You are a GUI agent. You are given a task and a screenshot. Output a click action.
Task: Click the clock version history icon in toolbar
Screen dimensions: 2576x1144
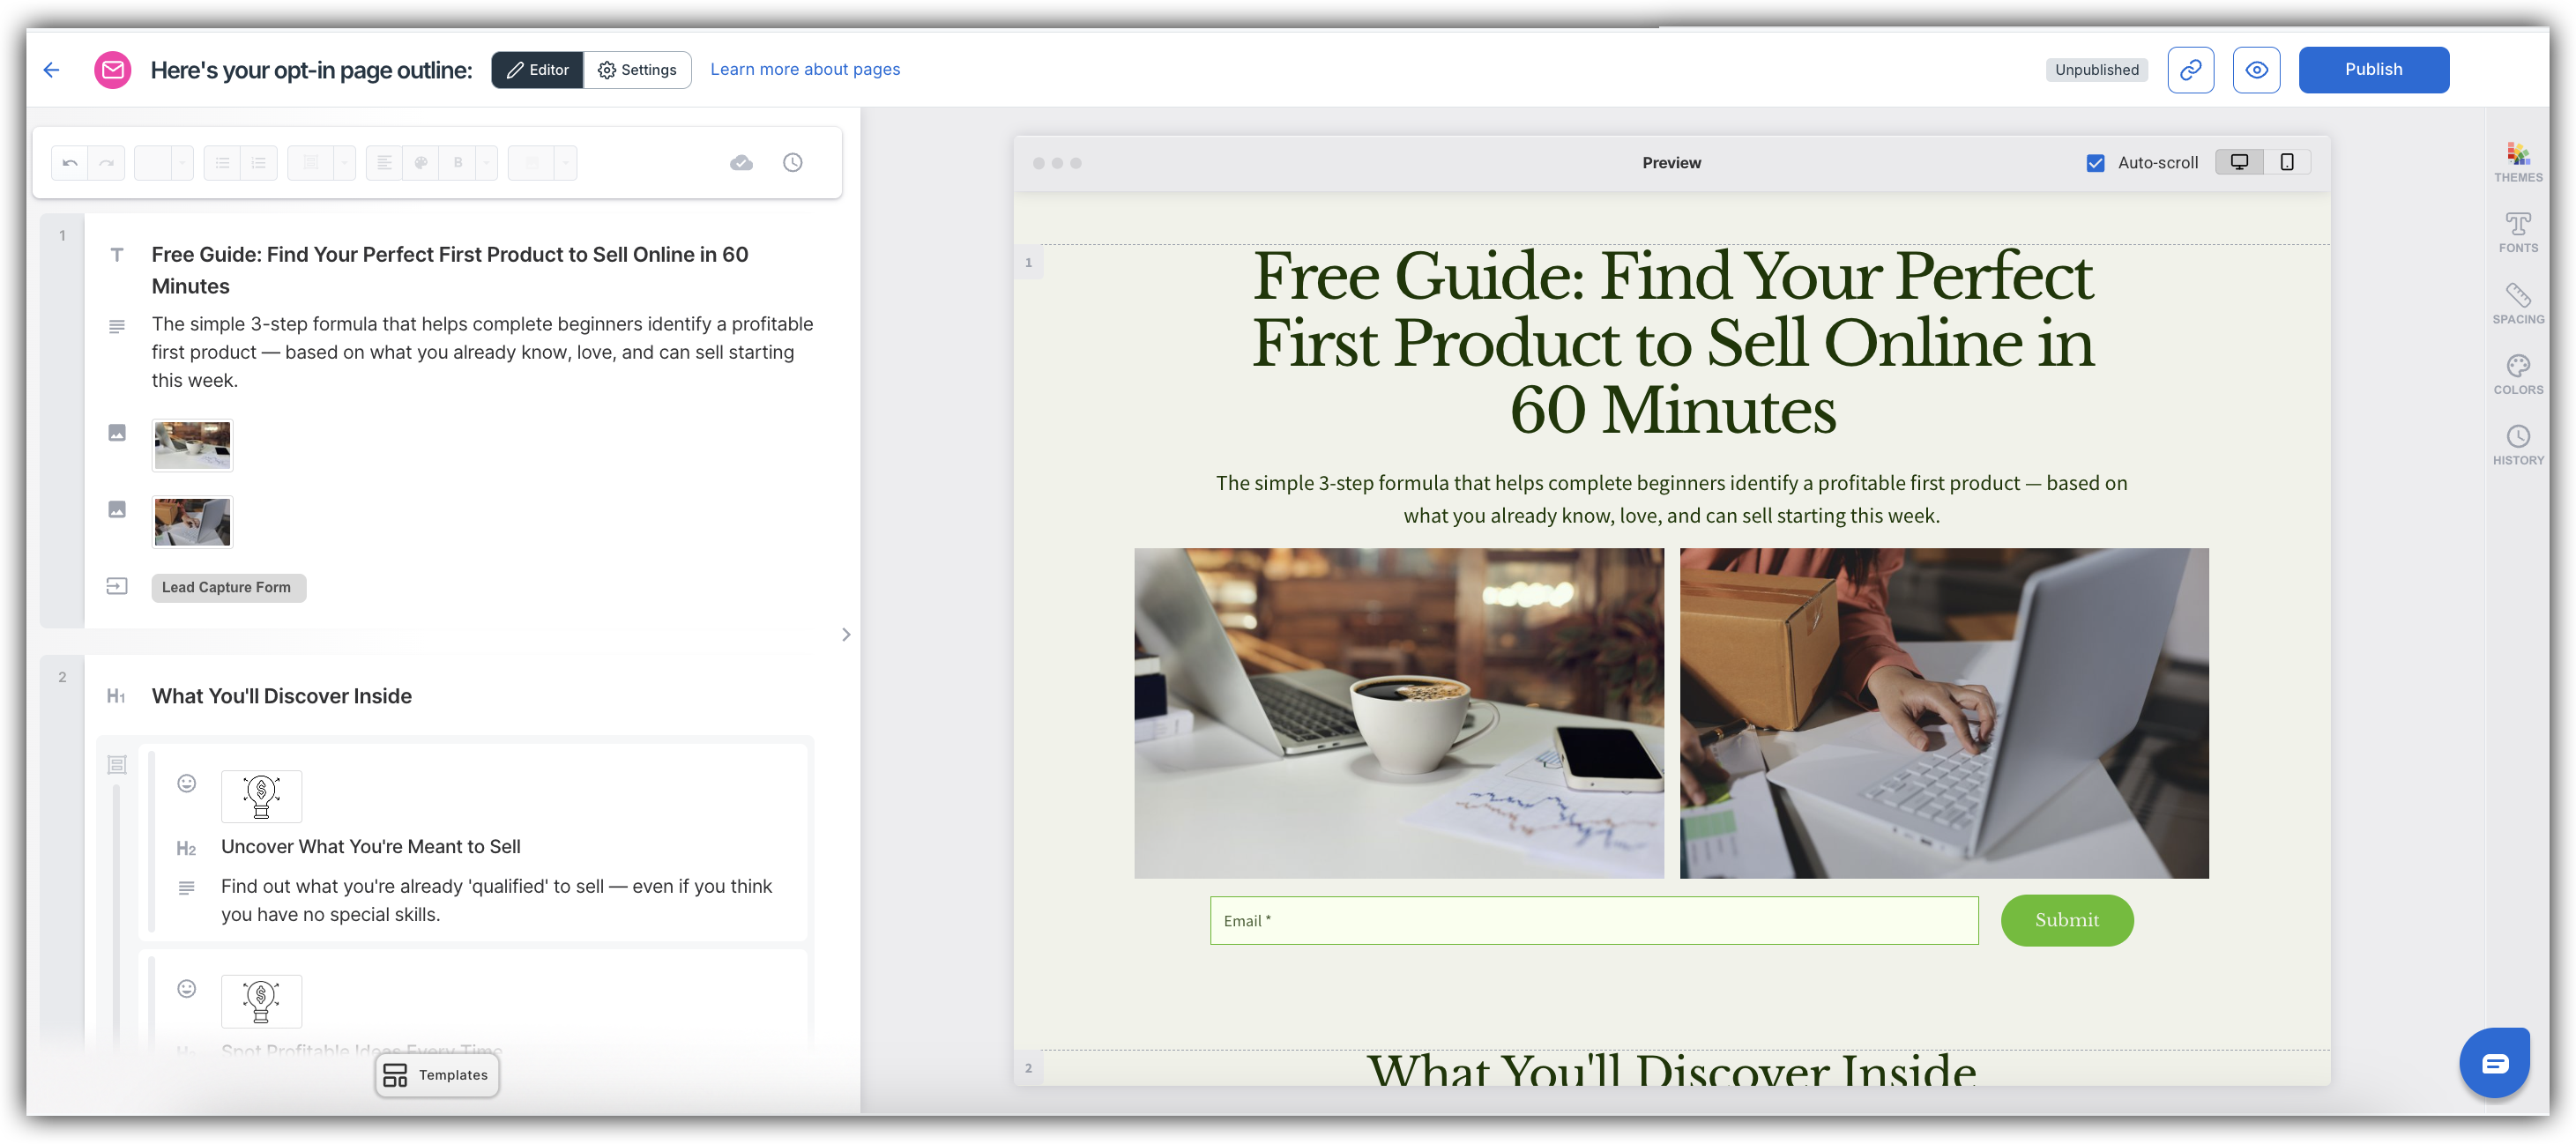point(792,163)
